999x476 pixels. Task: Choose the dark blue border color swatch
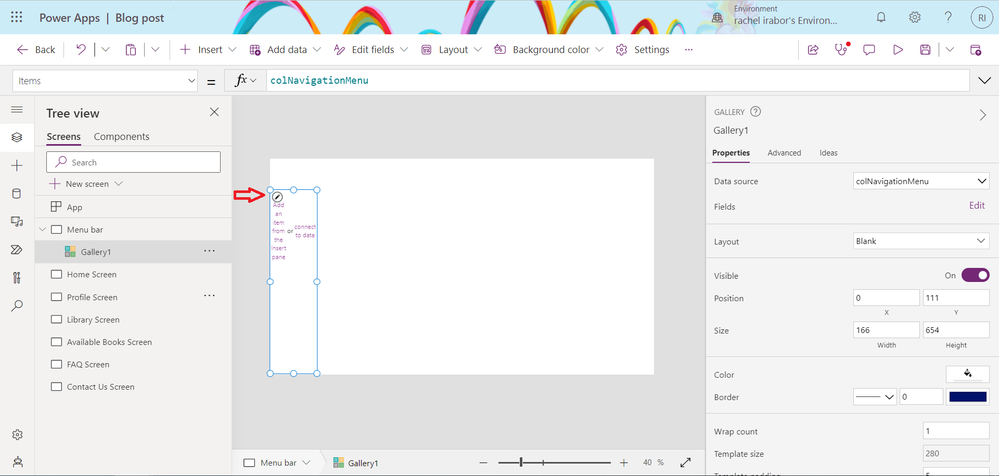click(968, 397)
